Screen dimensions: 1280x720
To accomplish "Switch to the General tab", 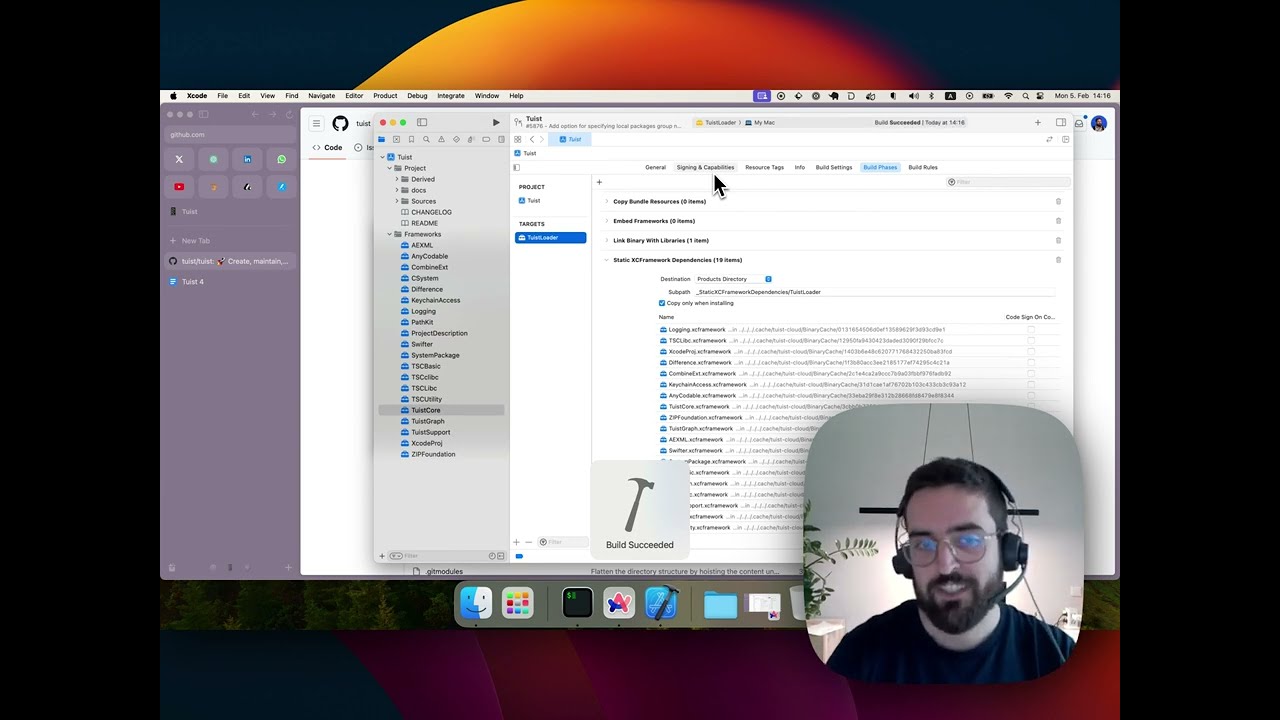I will (655, 167).
